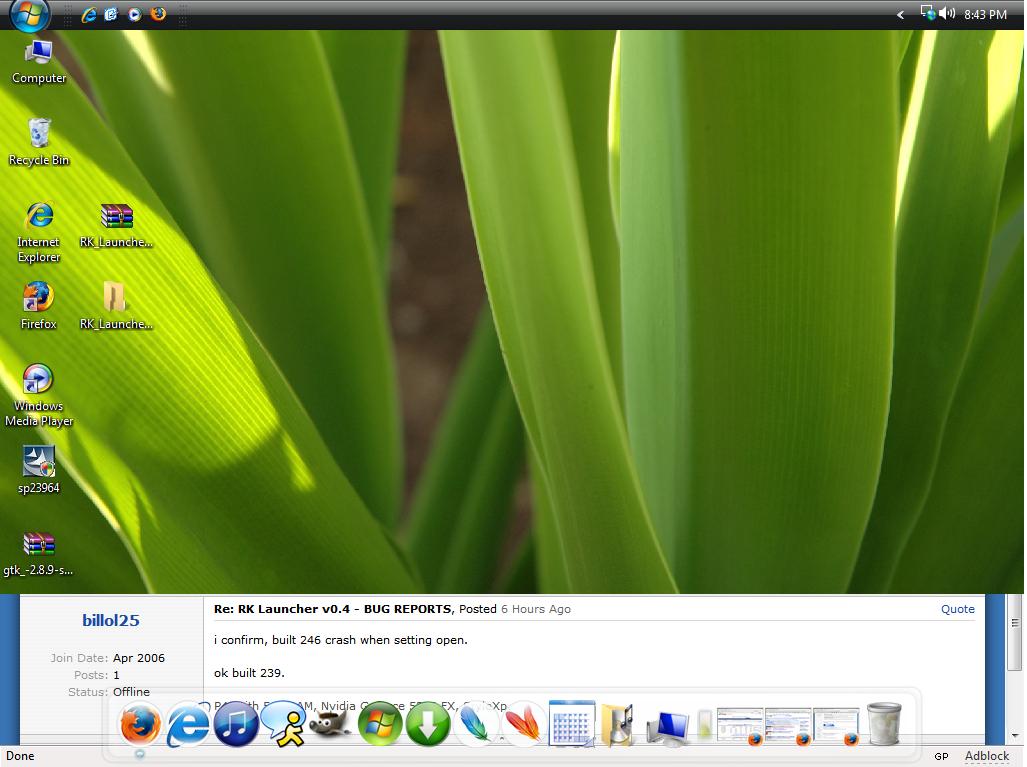Open the network status tray icon
Image resolution: width=1027 pixels, height=767 pixels.
(927, 13)
